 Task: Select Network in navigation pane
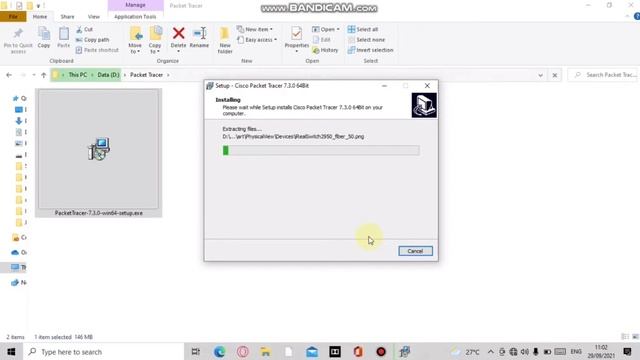[x=19, y=282]
